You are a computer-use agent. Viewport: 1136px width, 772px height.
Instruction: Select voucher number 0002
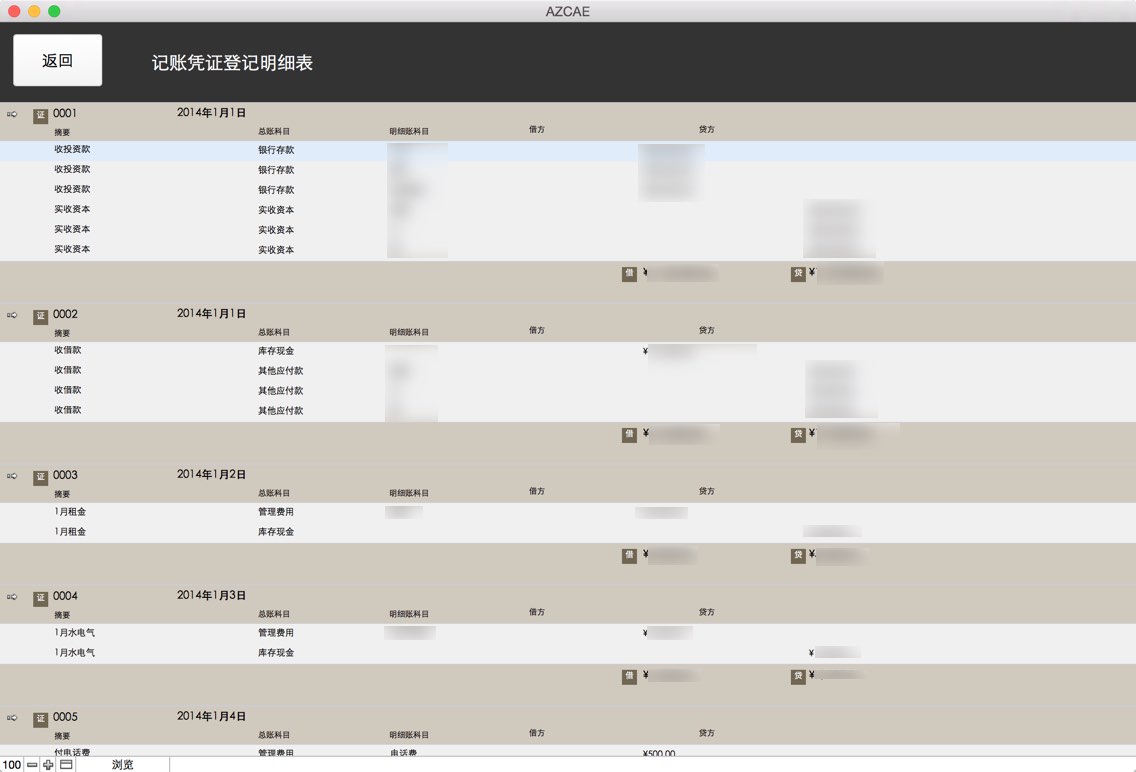tap(64, 314)
